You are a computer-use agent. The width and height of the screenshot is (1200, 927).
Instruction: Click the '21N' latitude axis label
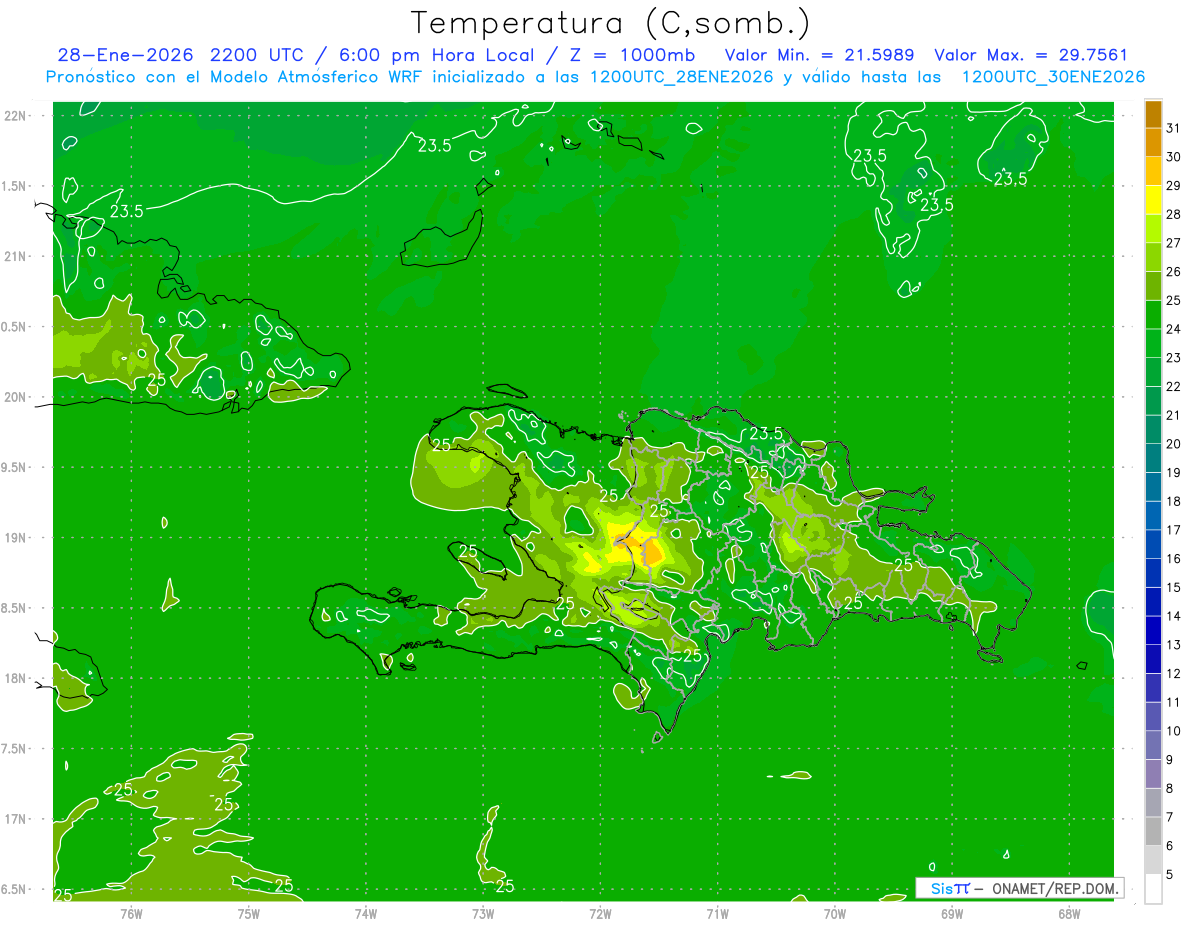15,256
